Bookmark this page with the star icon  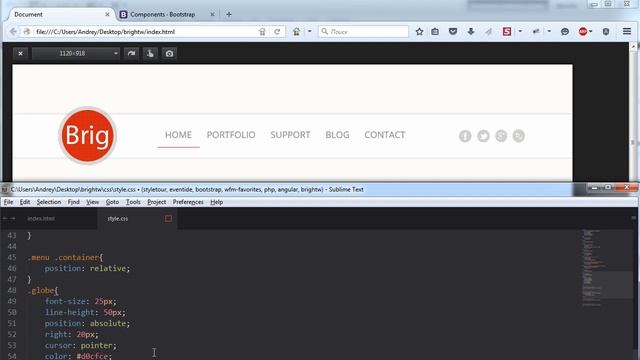pos(419,31)
